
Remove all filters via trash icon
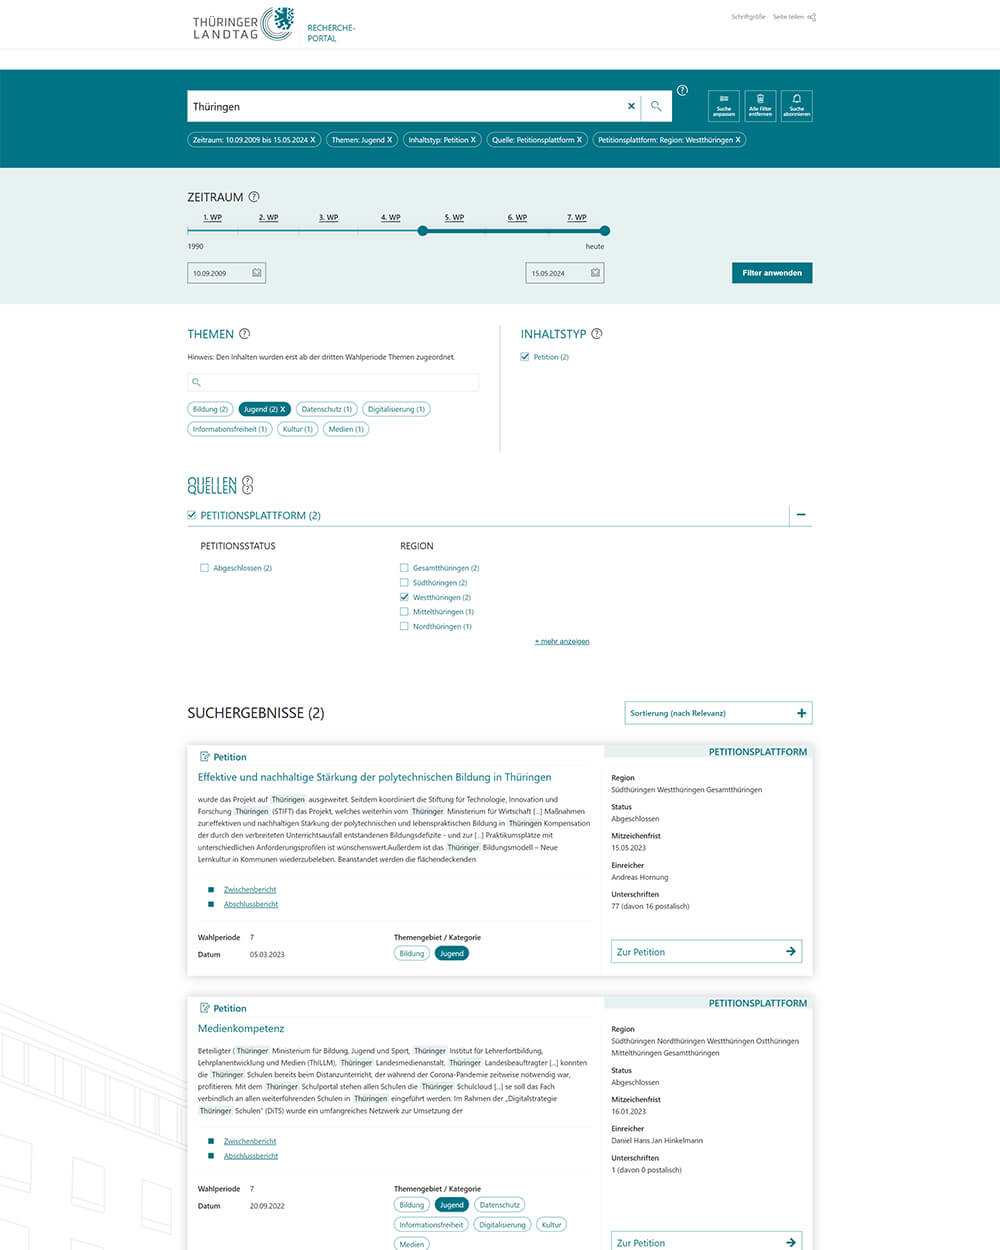click(x=760, y=106)
